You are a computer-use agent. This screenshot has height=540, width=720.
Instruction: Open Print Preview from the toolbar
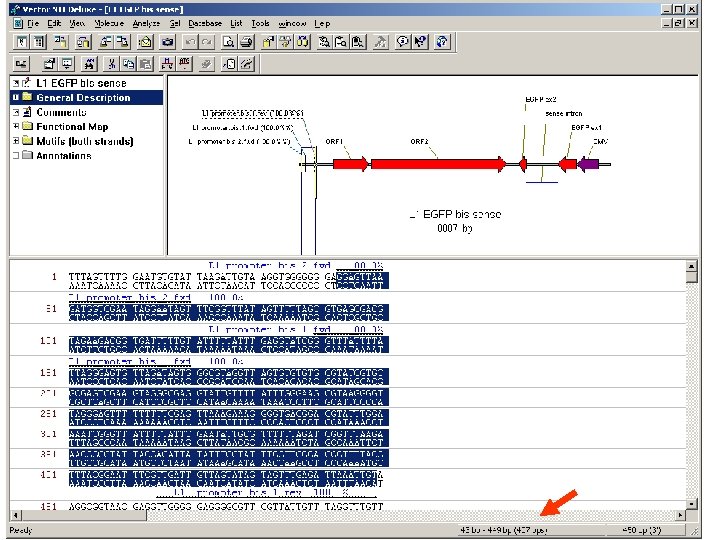(228, 42)
